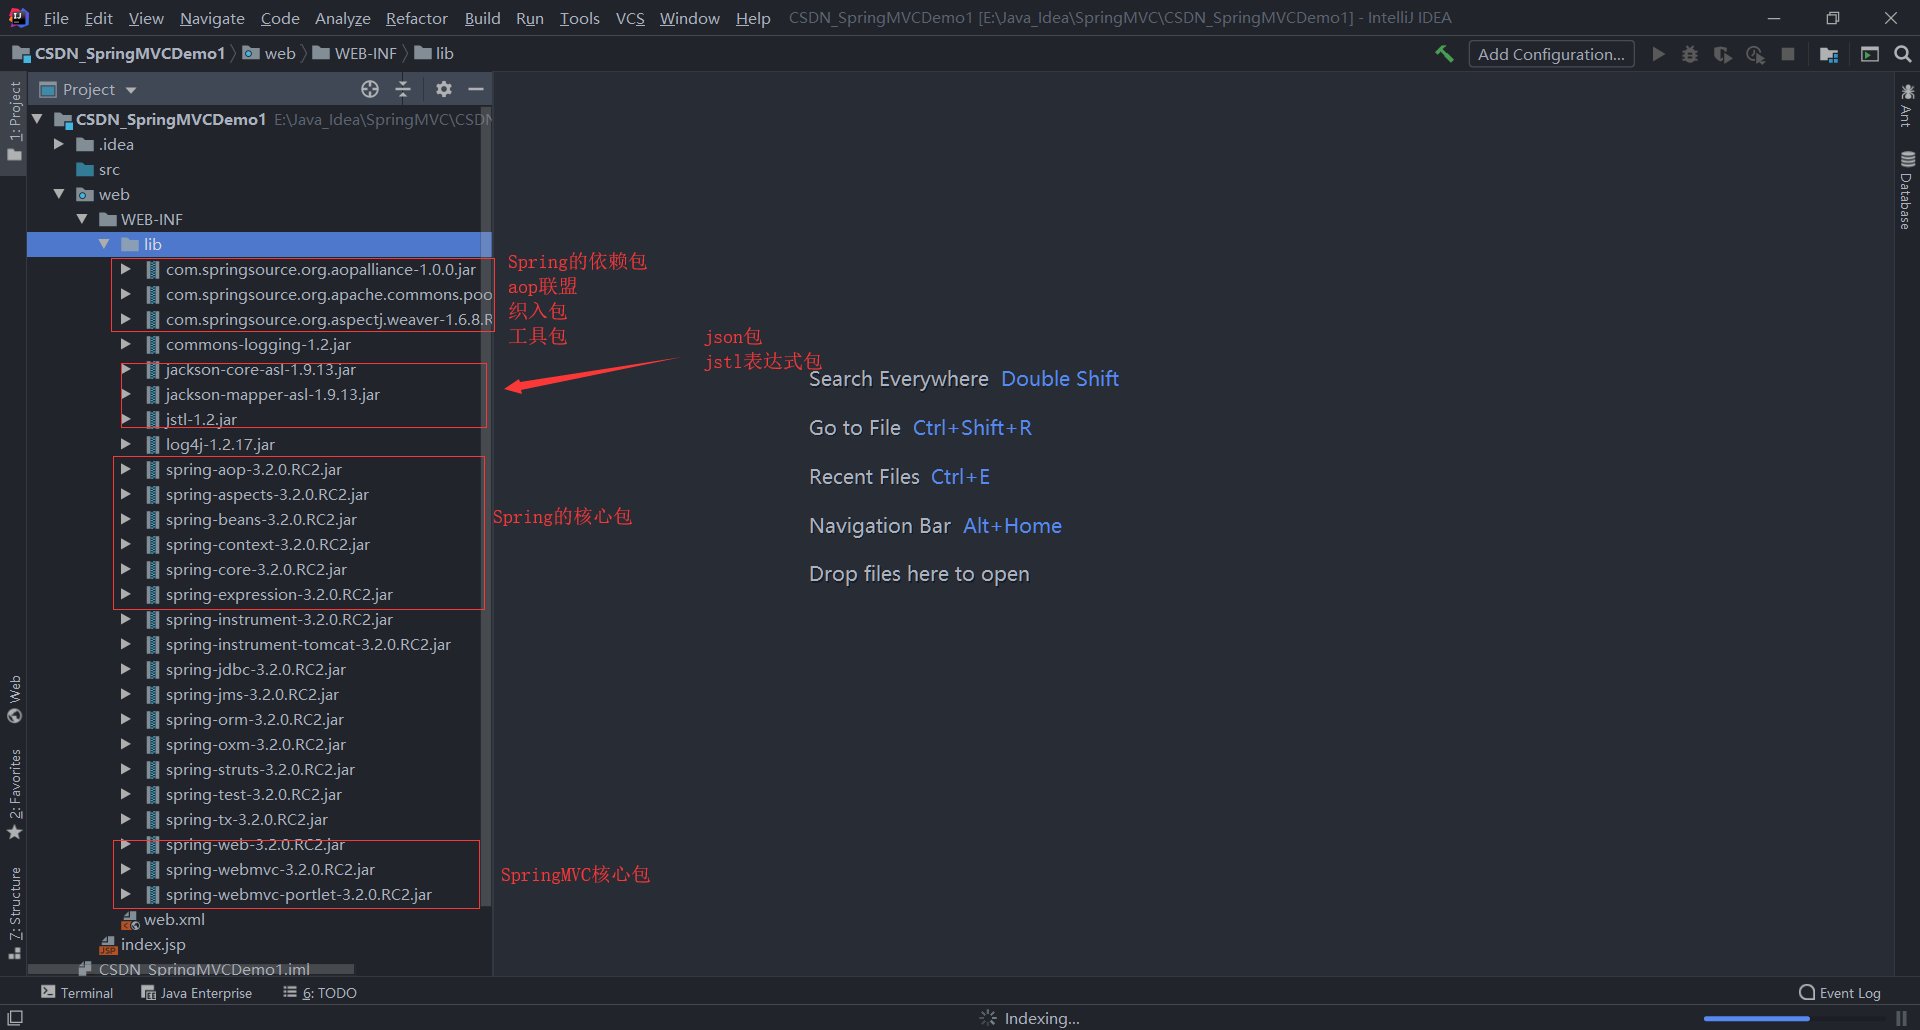Open the Build menu
The width and height of the screenshot is (1920, 1030).
coord(482,18)
